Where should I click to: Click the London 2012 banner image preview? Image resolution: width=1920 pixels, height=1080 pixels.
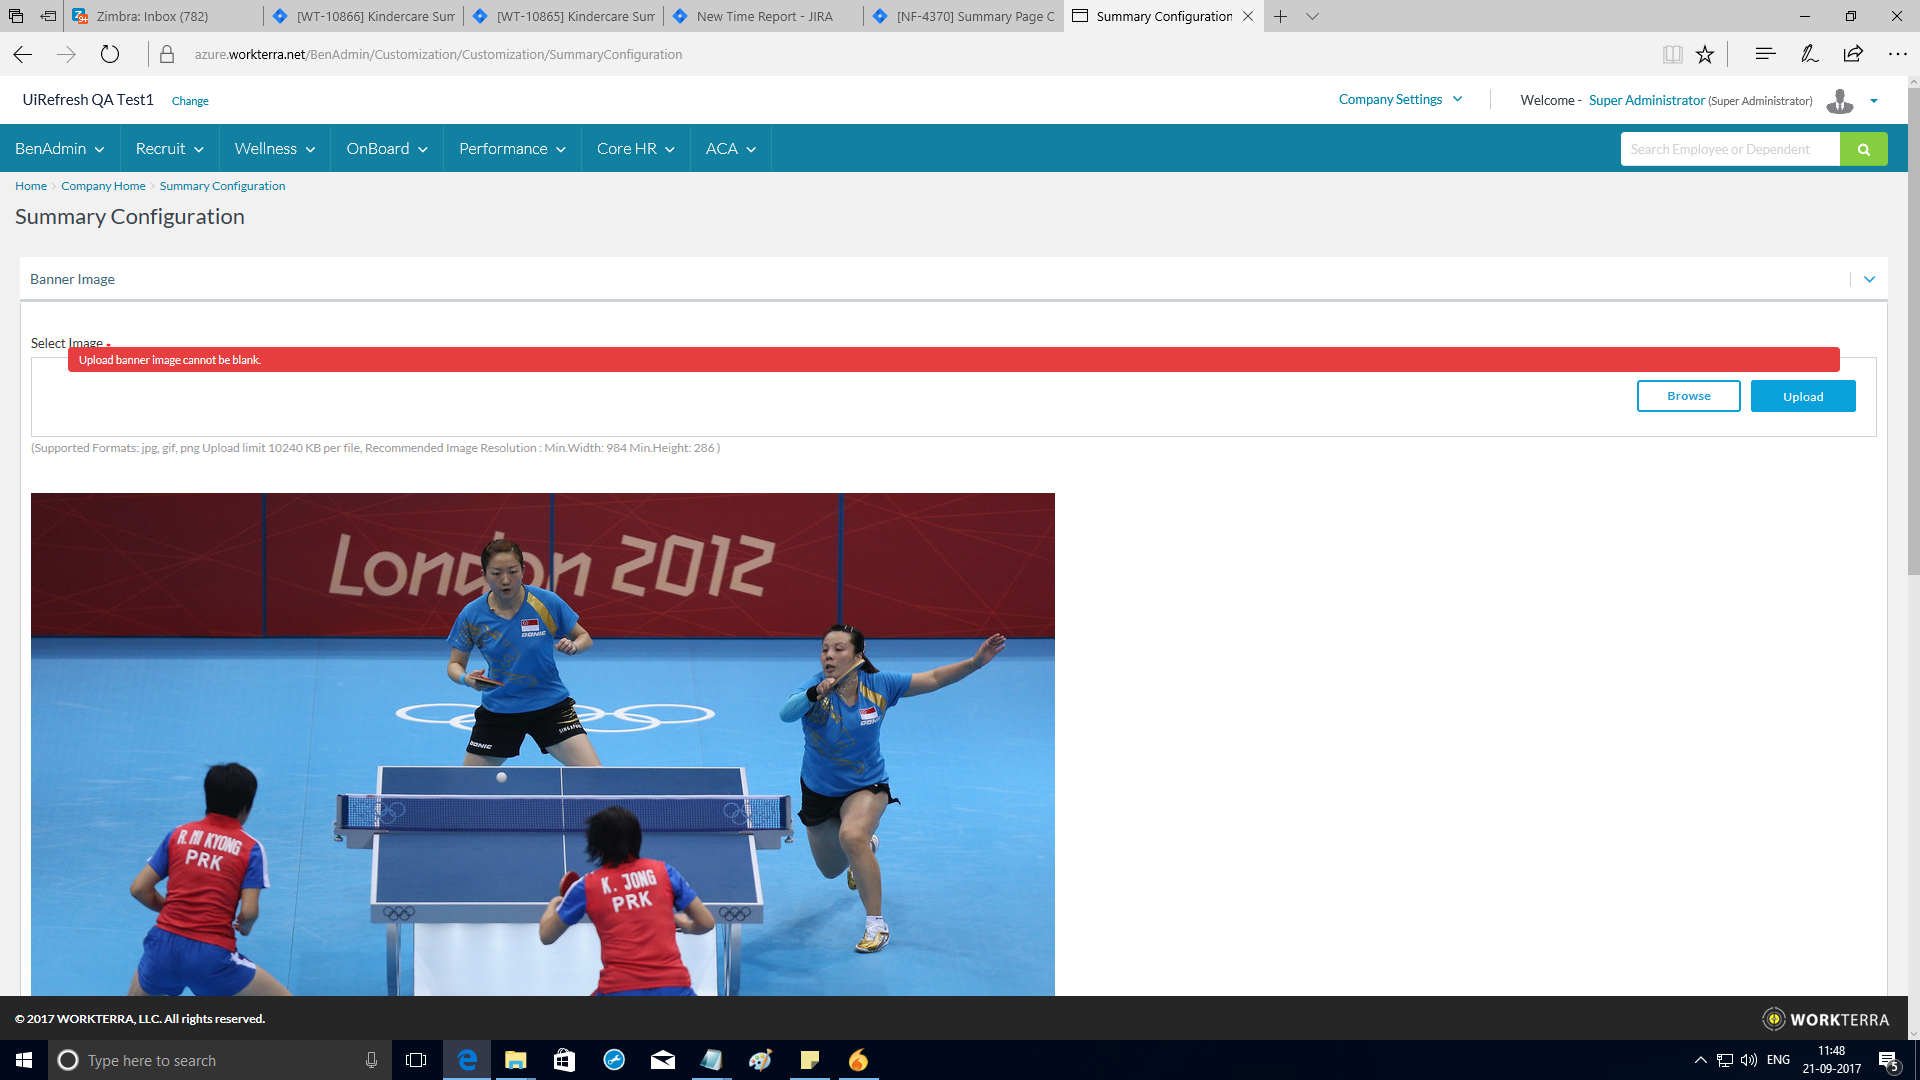542,744
